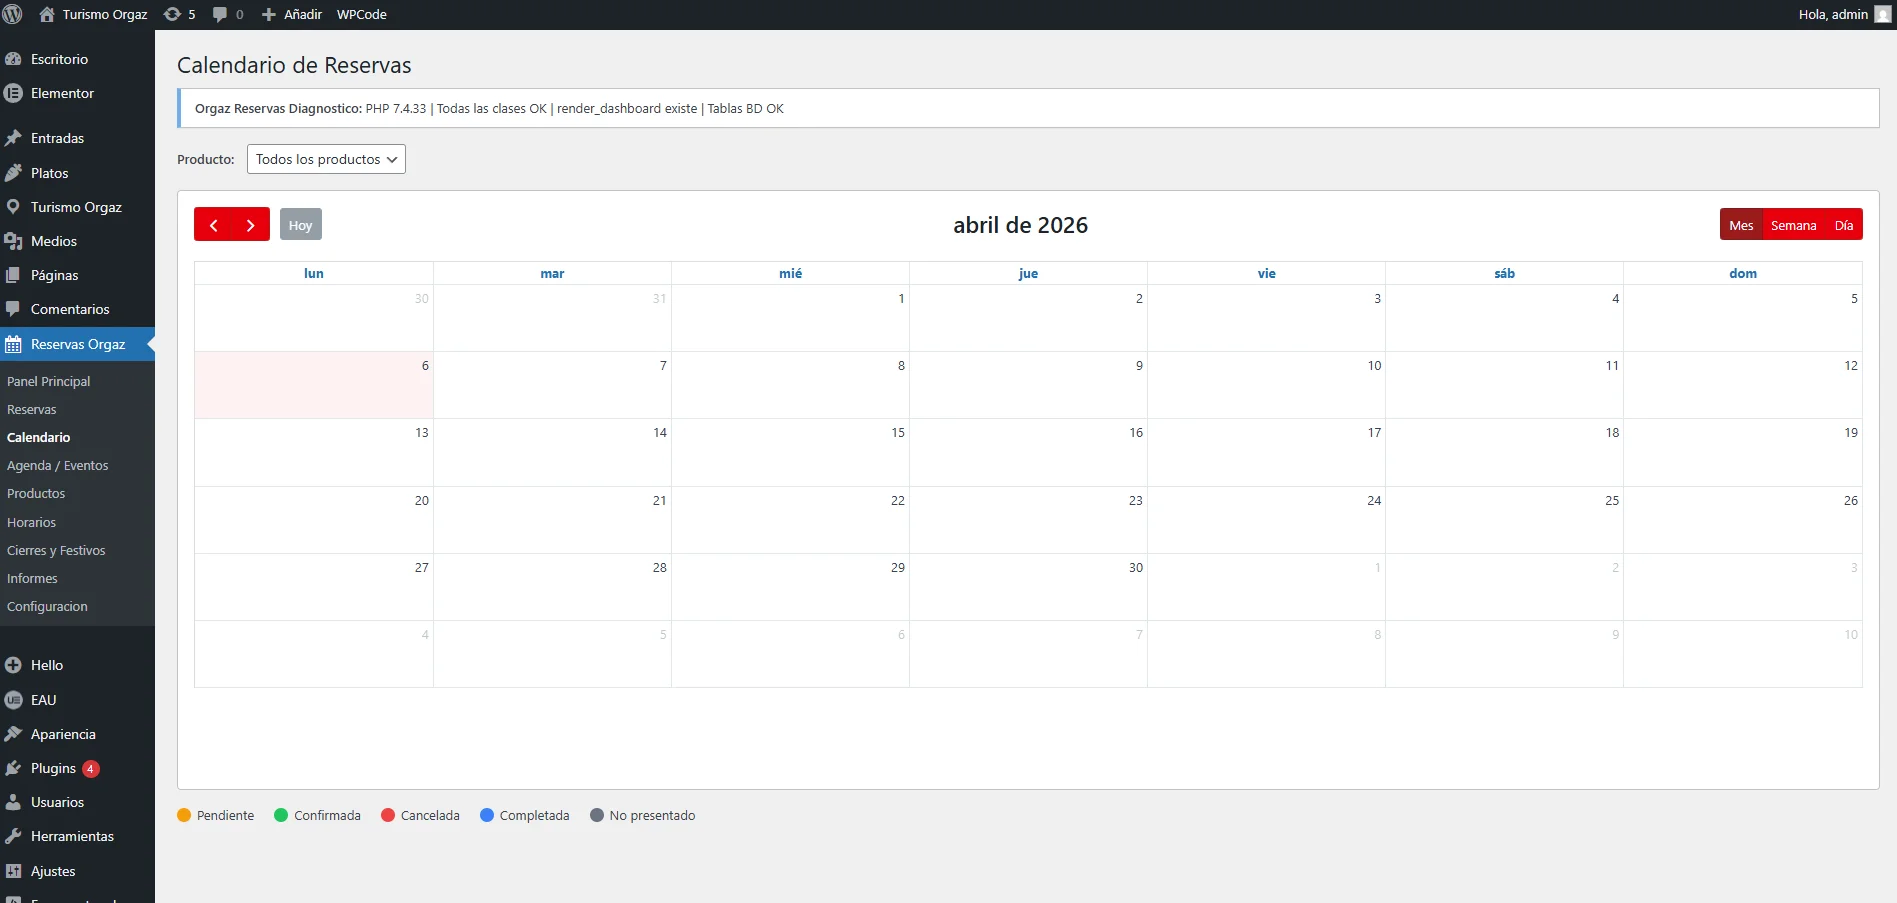Open the Todos los productos dropdown

point(326,159)
